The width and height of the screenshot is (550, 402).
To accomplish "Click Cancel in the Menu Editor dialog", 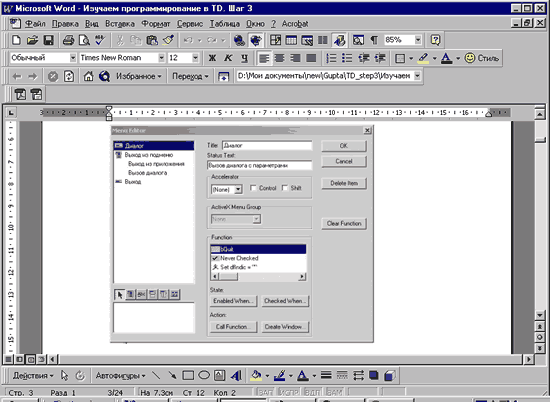I will (x=344, y=161).
